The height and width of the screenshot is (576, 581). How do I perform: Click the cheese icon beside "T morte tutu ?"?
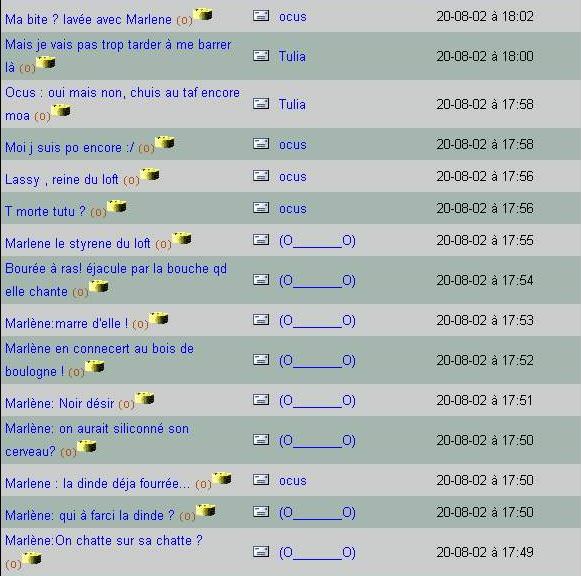click(117, 206)
